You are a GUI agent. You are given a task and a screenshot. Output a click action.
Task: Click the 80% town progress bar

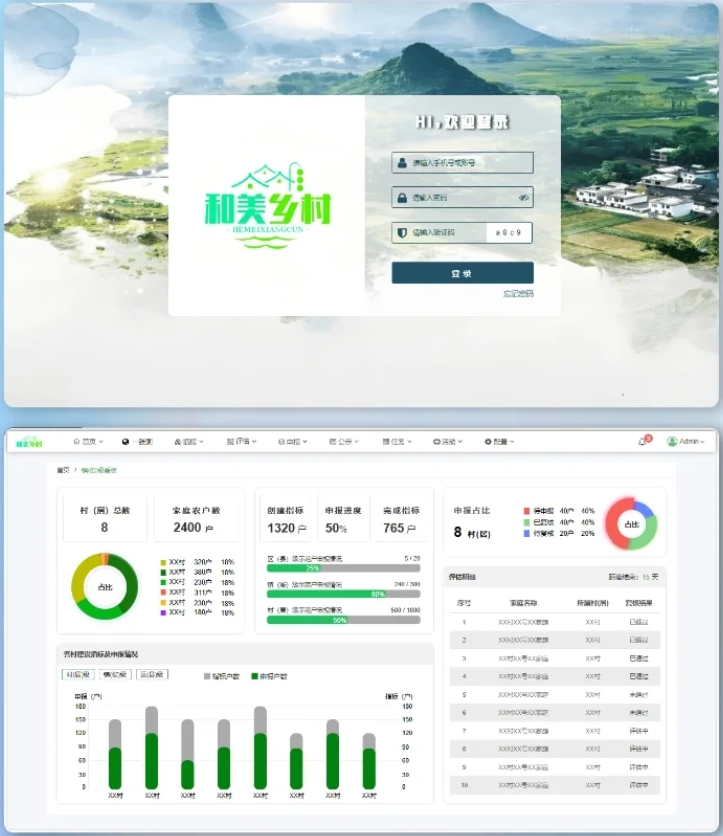coord(343,594)
